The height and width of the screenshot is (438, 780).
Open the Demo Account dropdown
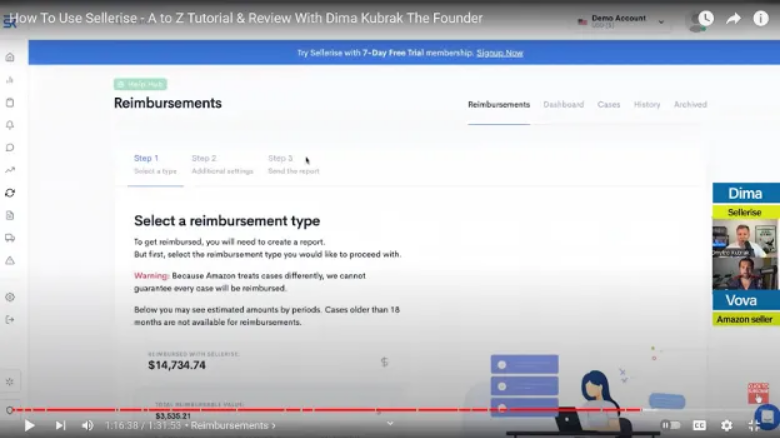[621, 21]
